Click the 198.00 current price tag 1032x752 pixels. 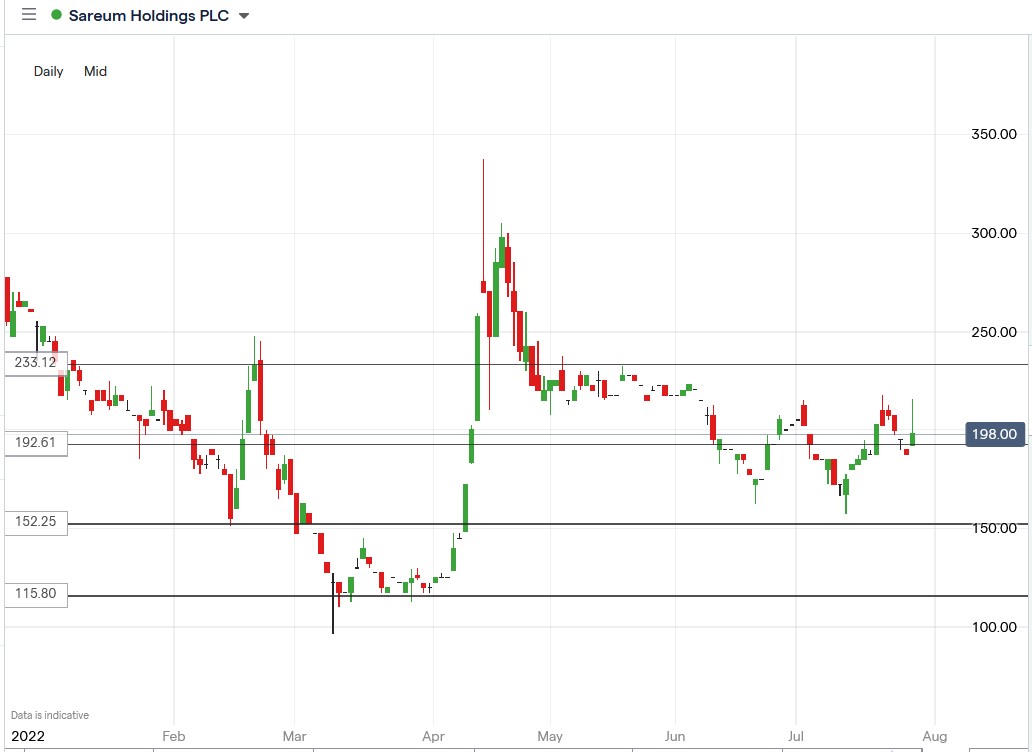point(994,434)
